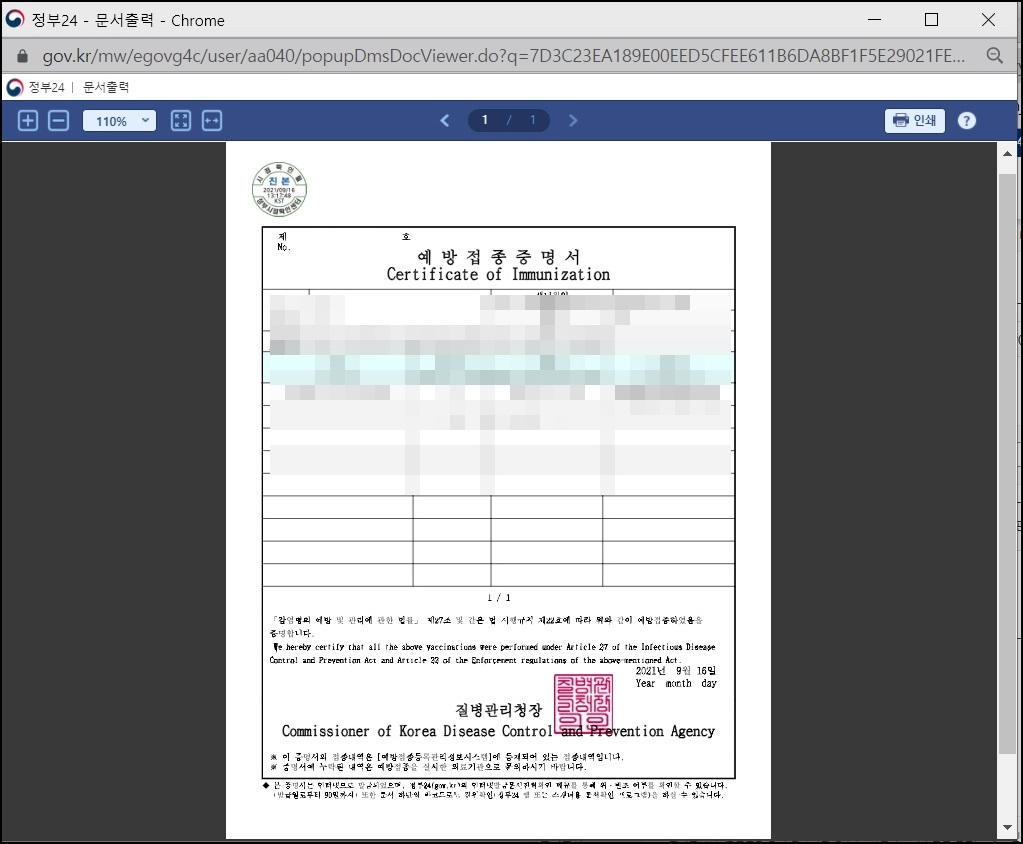Image resolution: width=1023 pixels, height=844 pixels.
Task: Click the vertical scrollbar thumb
Action: click(x=1007, y=464)
